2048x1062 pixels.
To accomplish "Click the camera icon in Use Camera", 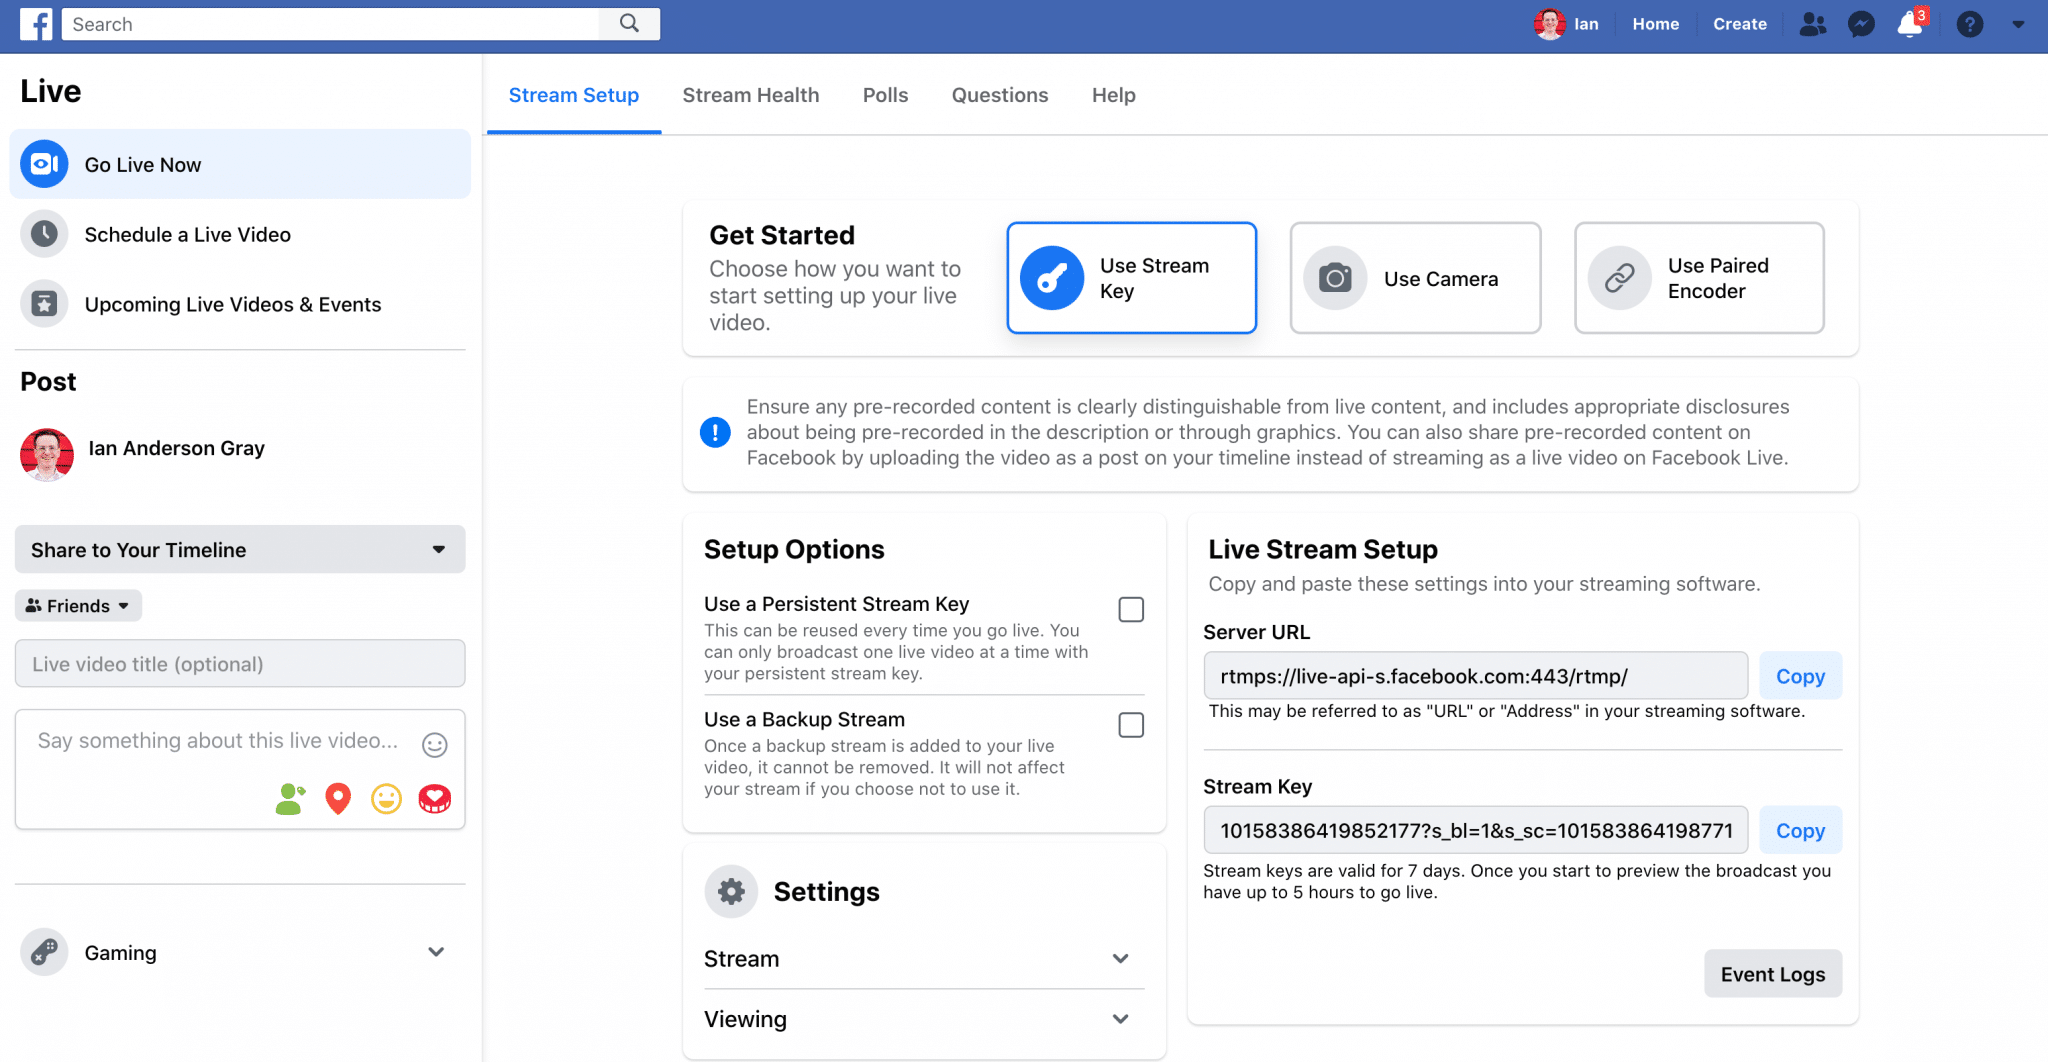I will [1335, 278].
